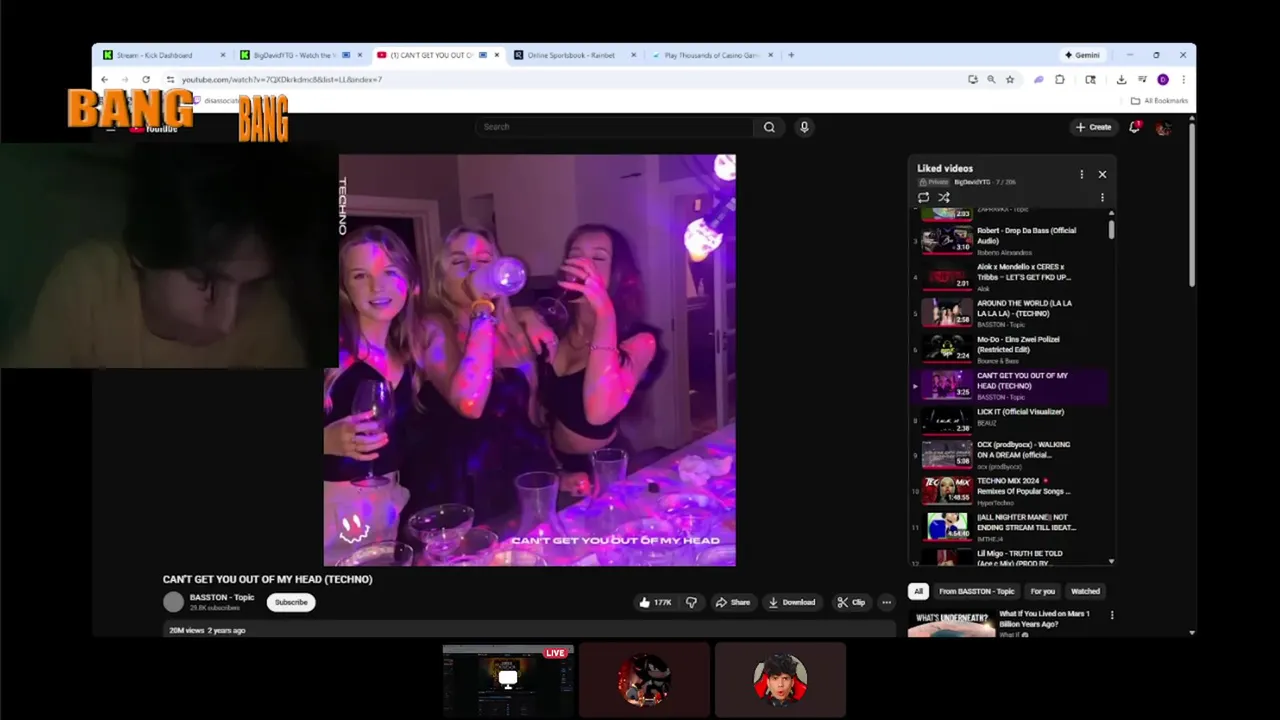The image size is (1280, 720).
Task: Select the For you filter chip
Action: (1042, 591)
